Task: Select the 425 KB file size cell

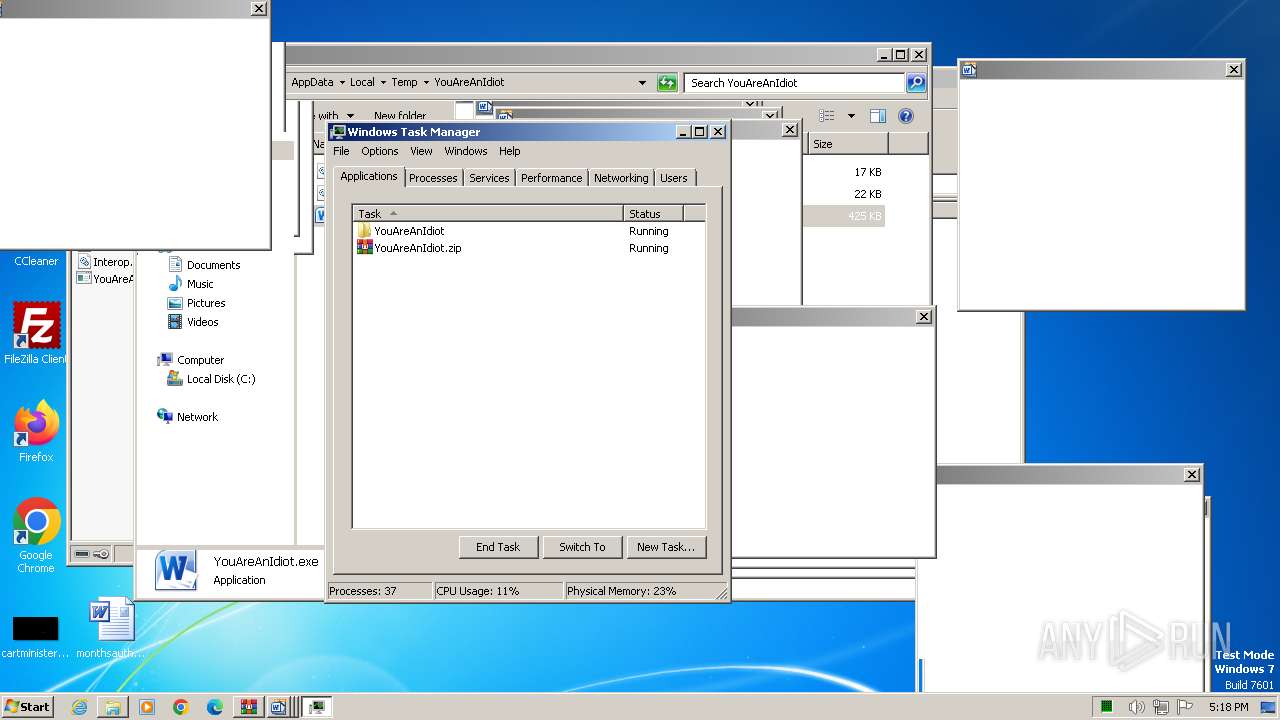Action: pyautogui.click(x=844, y=216)
